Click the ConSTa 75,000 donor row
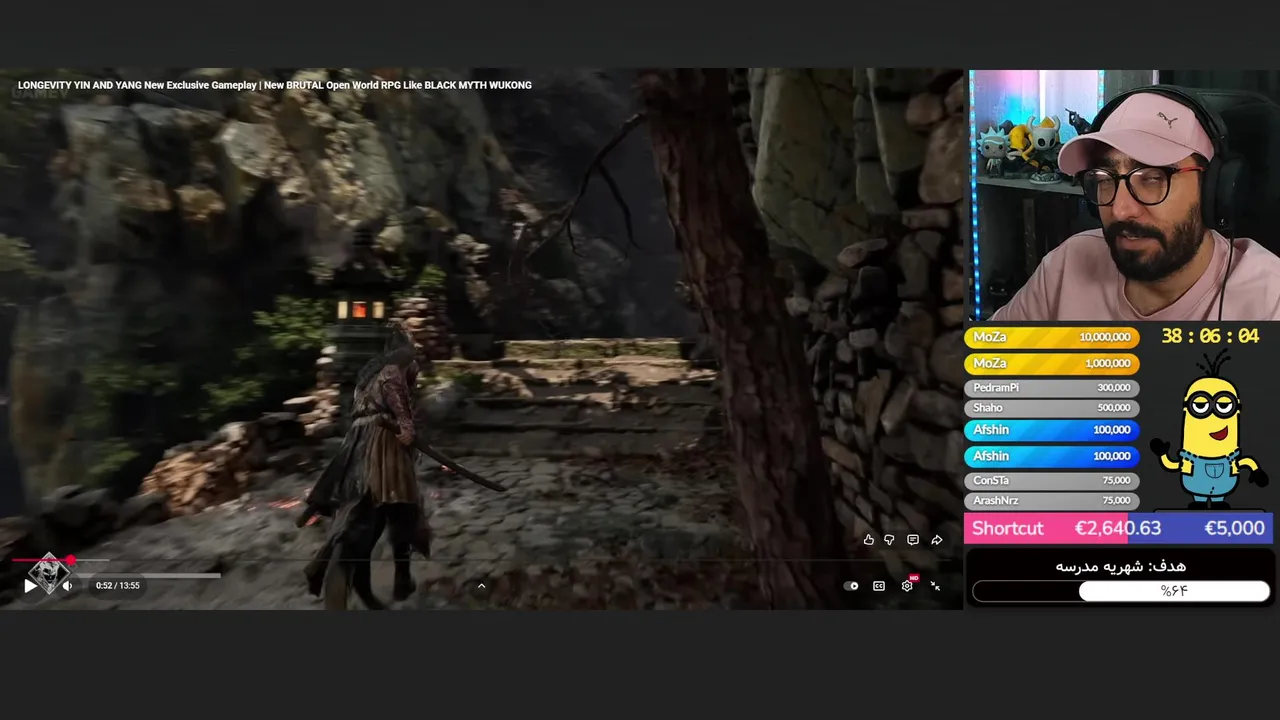Image resolution: width=1280 pixels, height=720 pixels. pyautogui.click(x=1051, y=481)
